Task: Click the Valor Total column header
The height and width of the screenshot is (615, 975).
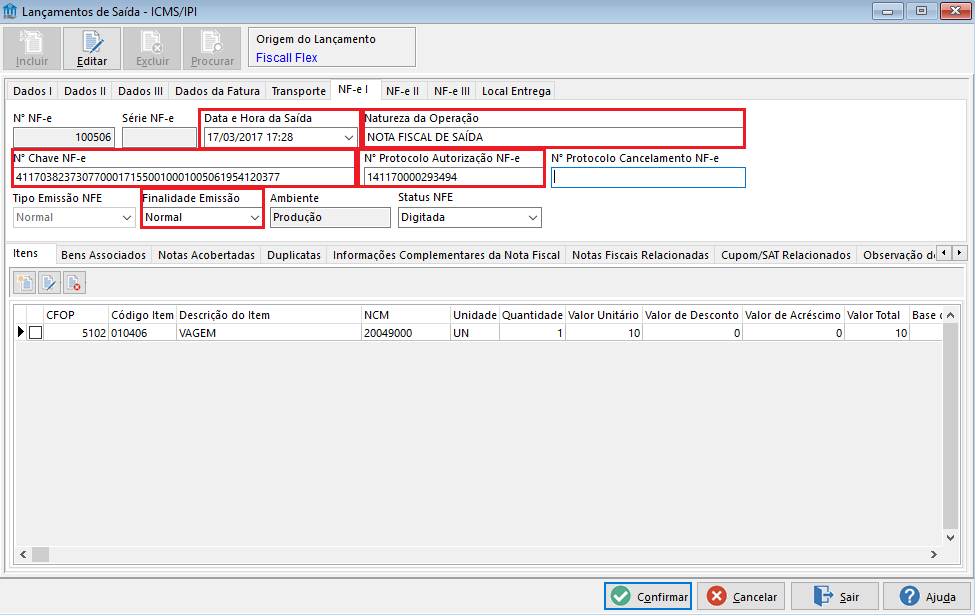Action: [876, 315]
